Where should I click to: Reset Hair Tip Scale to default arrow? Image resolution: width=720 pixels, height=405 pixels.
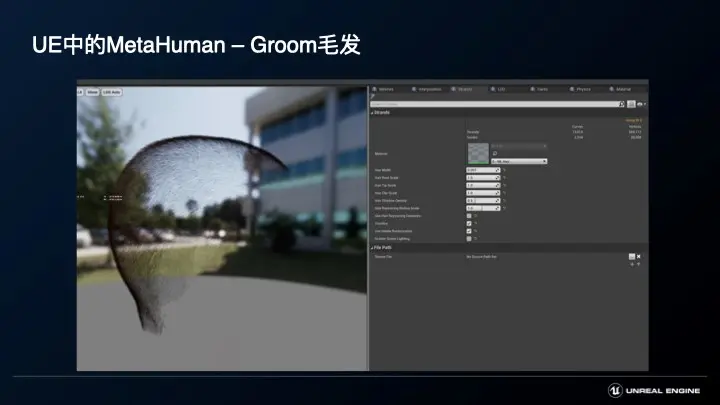pyautogui.click(x=504, y=186)
